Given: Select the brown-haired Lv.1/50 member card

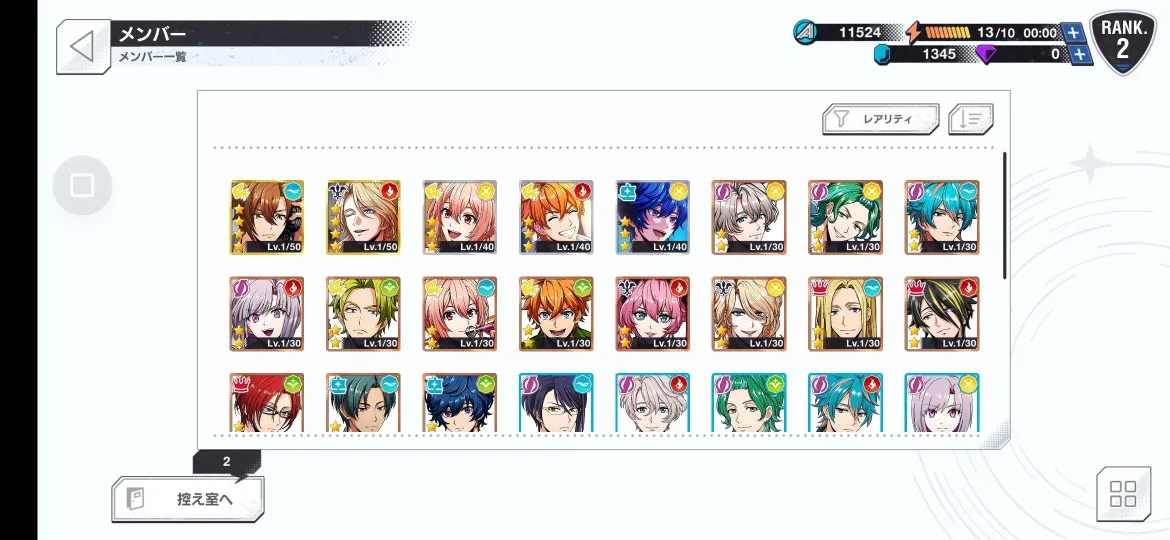Looking at the screenshot, I should 267,217.
